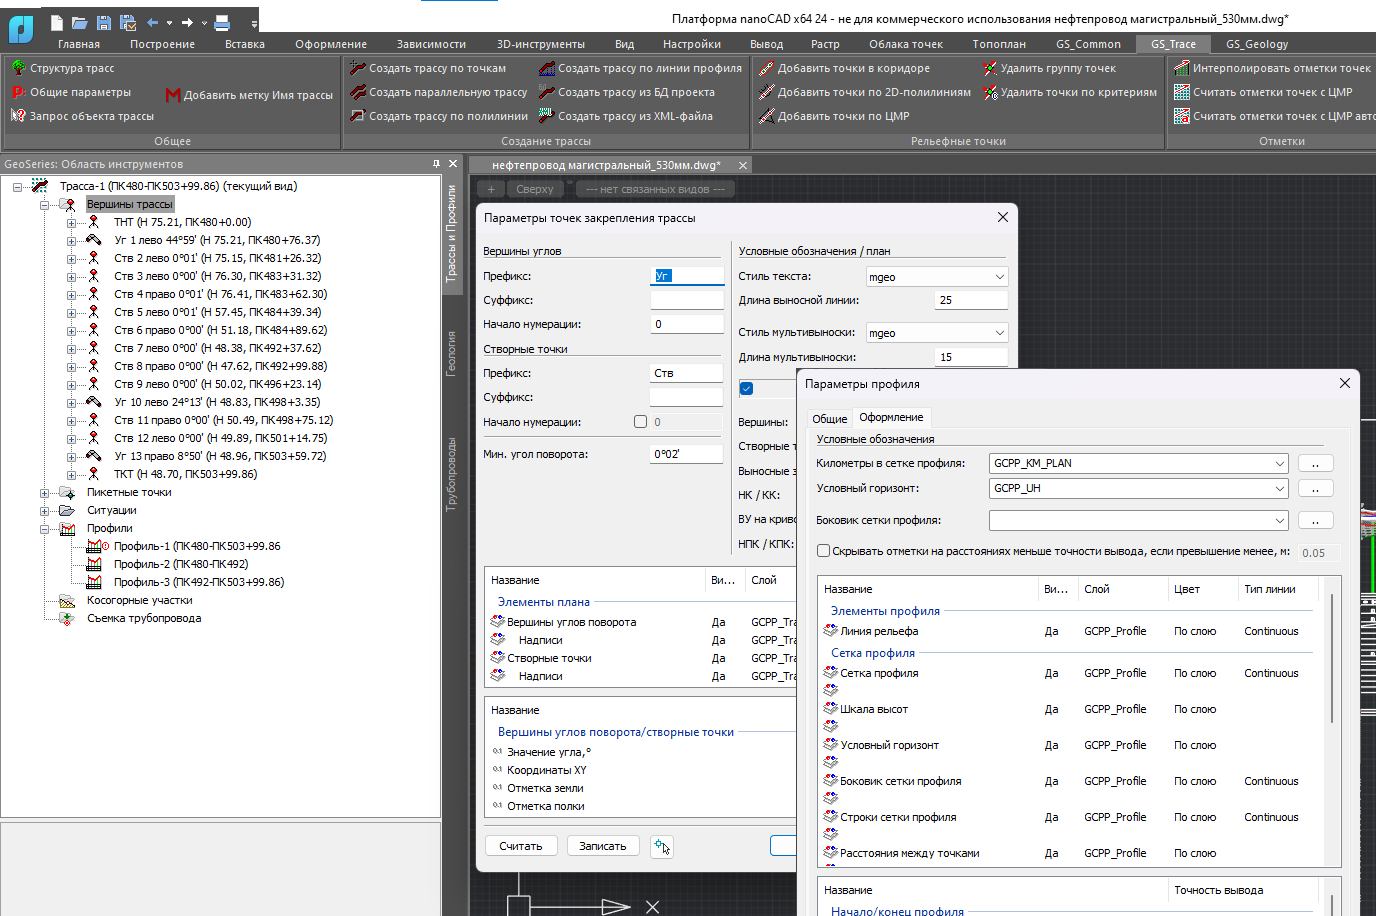The height and width of the screenshot is (916, 1376).
Task: Click the Save icon in quick access toolbar
Action: point(104,22)
